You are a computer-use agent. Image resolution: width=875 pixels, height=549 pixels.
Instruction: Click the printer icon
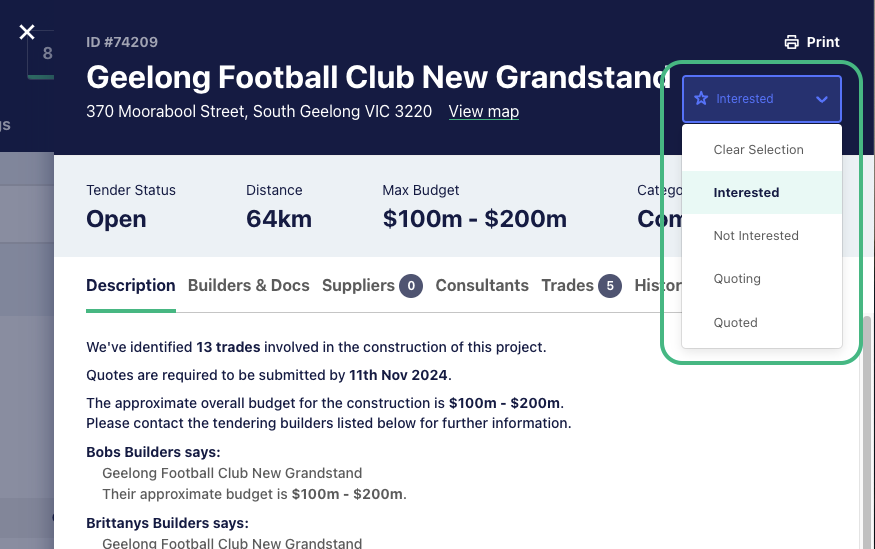pyautogui.click(x=791, y=42)
